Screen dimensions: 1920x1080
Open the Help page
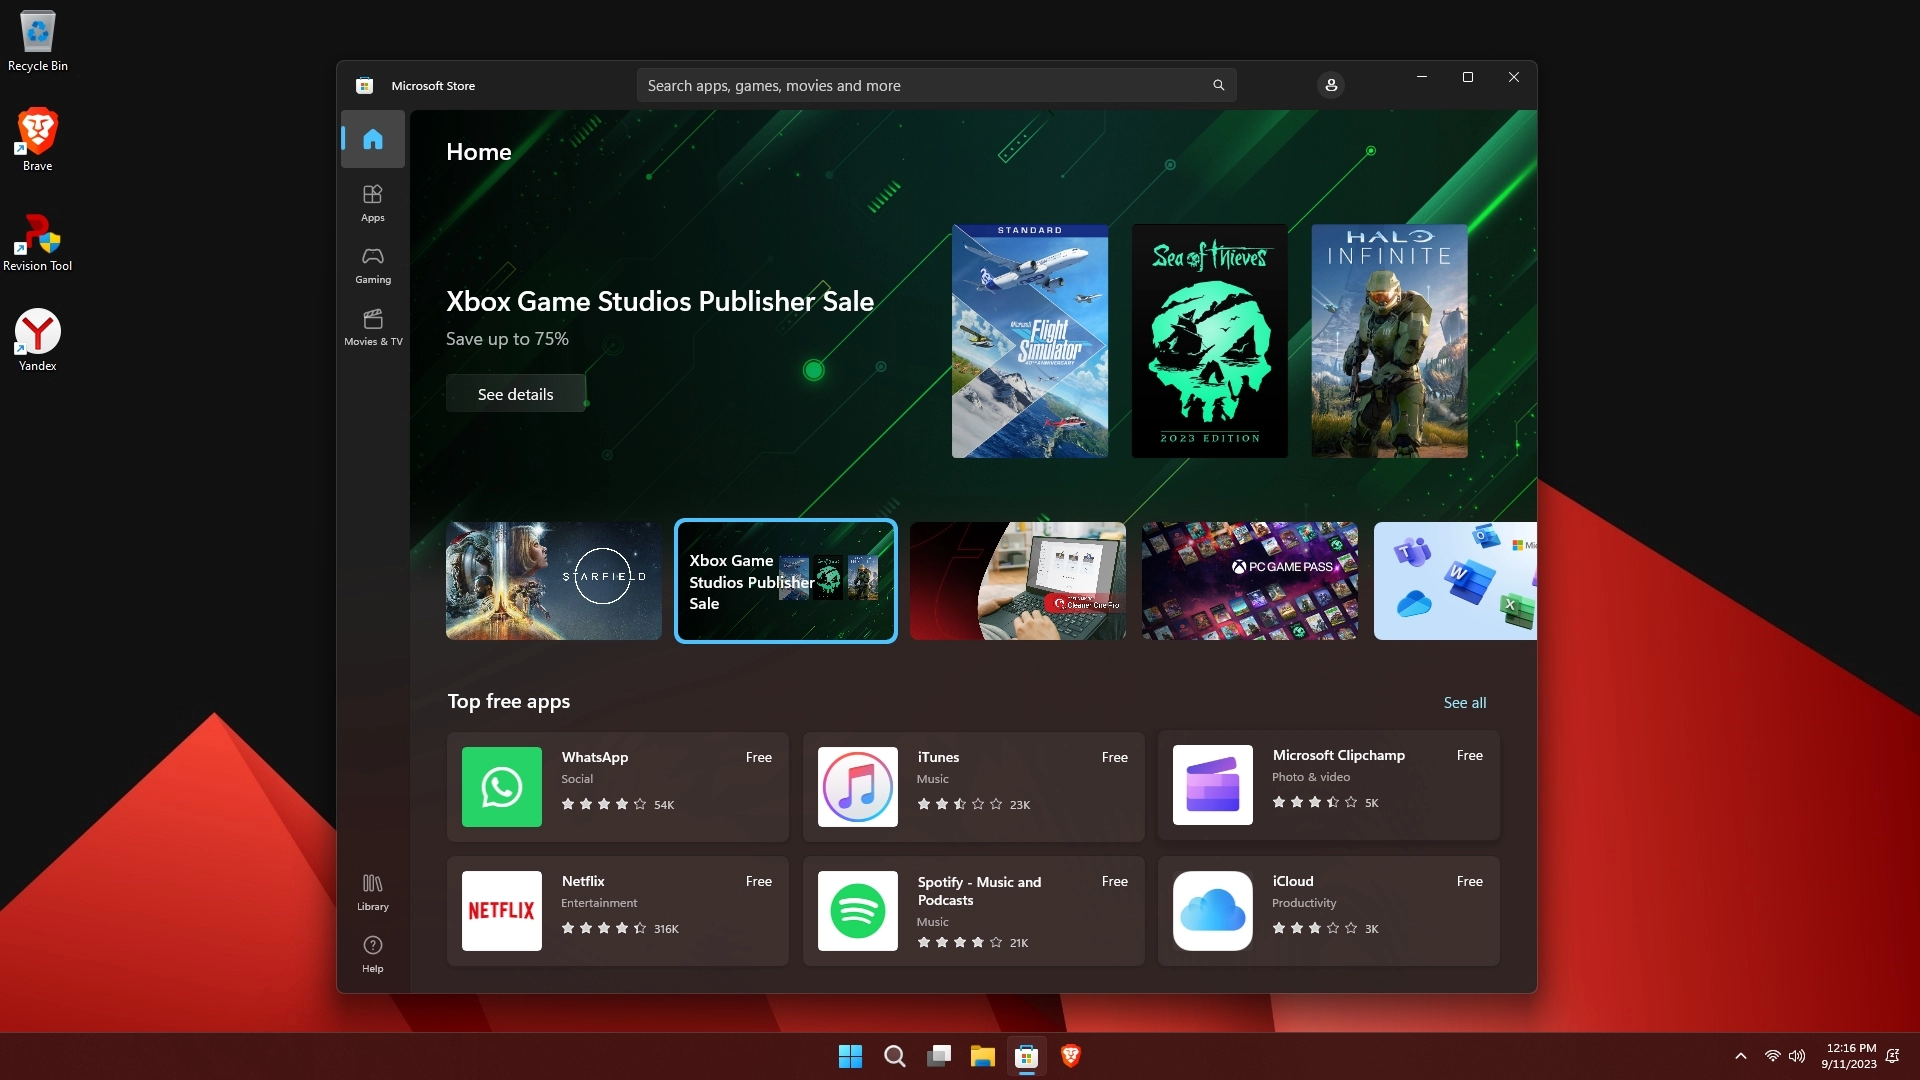372,954
